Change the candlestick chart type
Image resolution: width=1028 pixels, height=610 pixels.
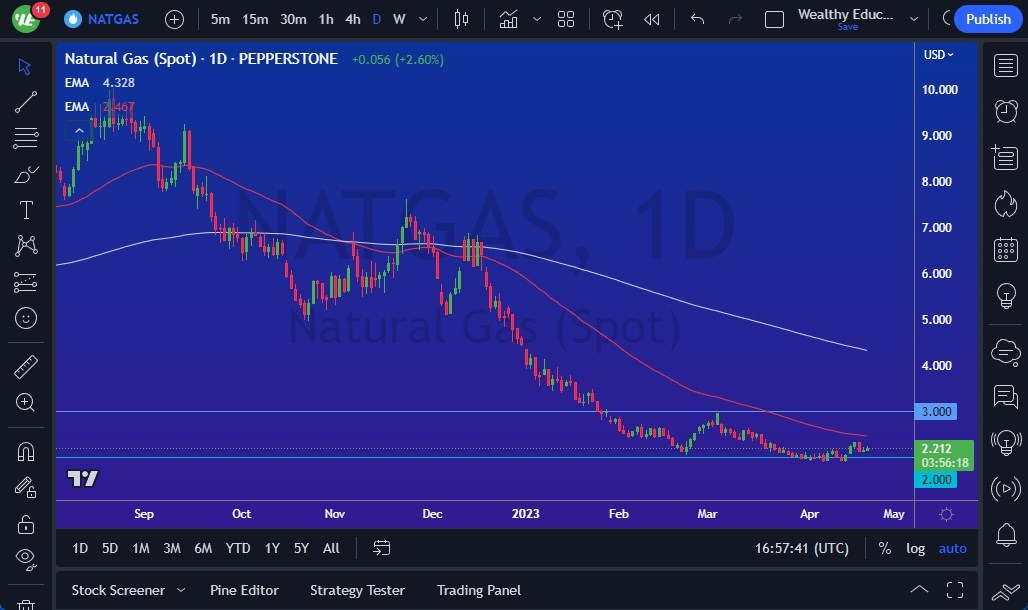(461, 20)
